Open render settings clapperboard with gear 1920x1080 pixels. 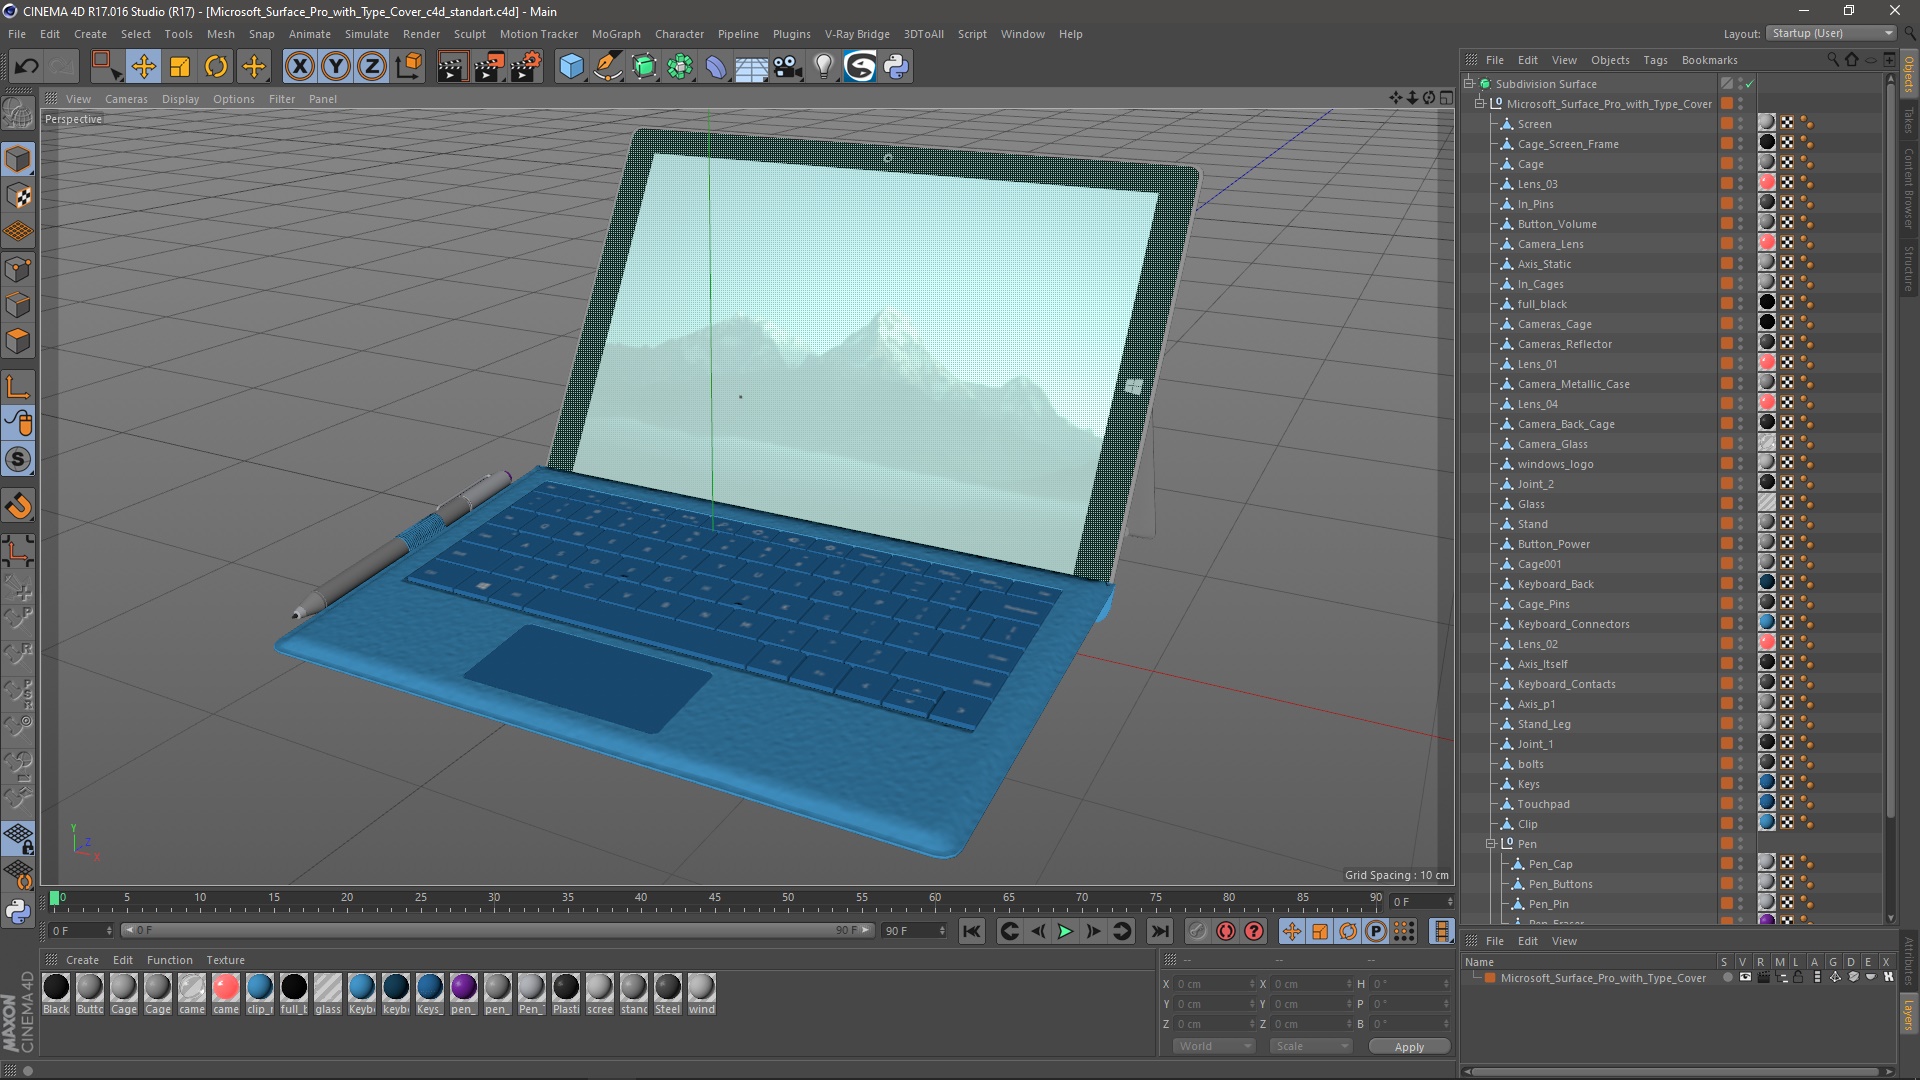525,67
